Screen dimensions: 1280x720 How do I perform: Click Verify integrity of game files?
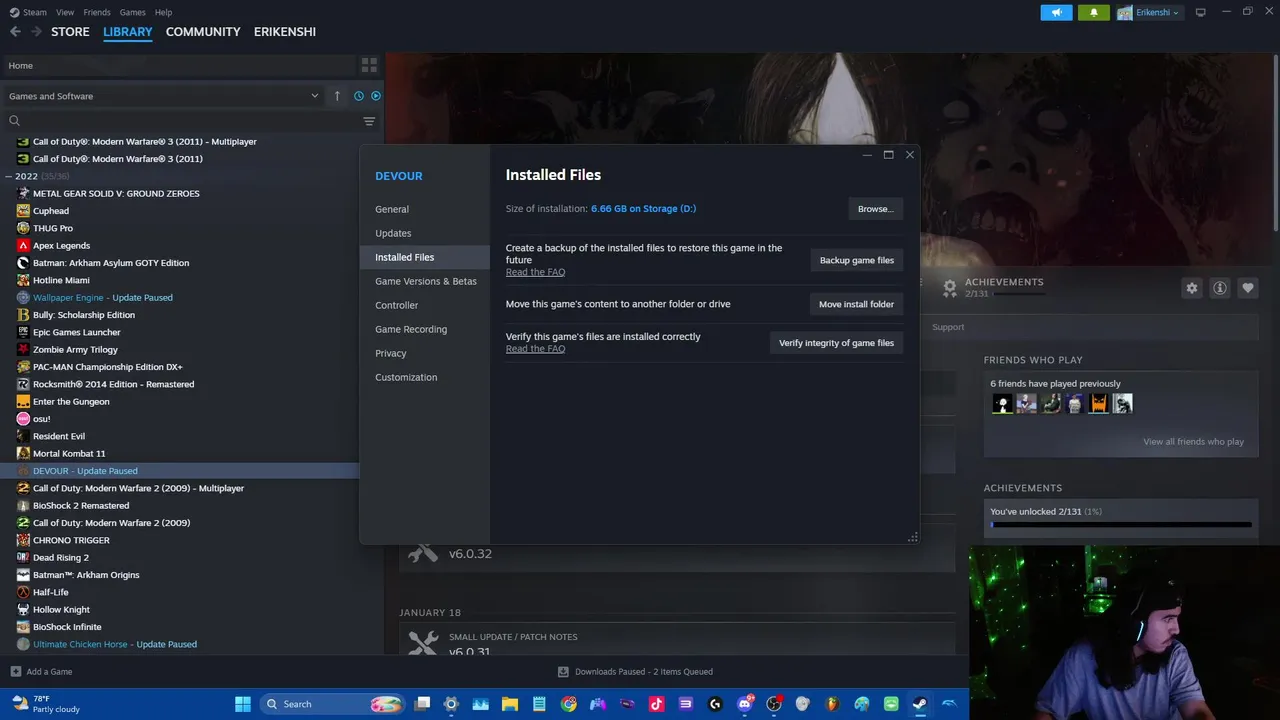click(836, 343)
